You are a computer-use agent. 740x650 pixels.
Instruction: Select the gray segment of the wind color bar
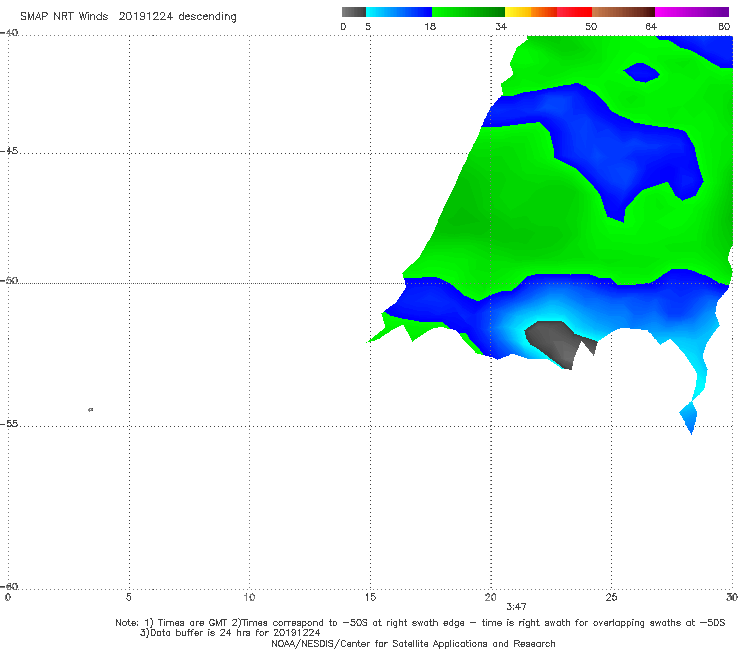point(353,12)
